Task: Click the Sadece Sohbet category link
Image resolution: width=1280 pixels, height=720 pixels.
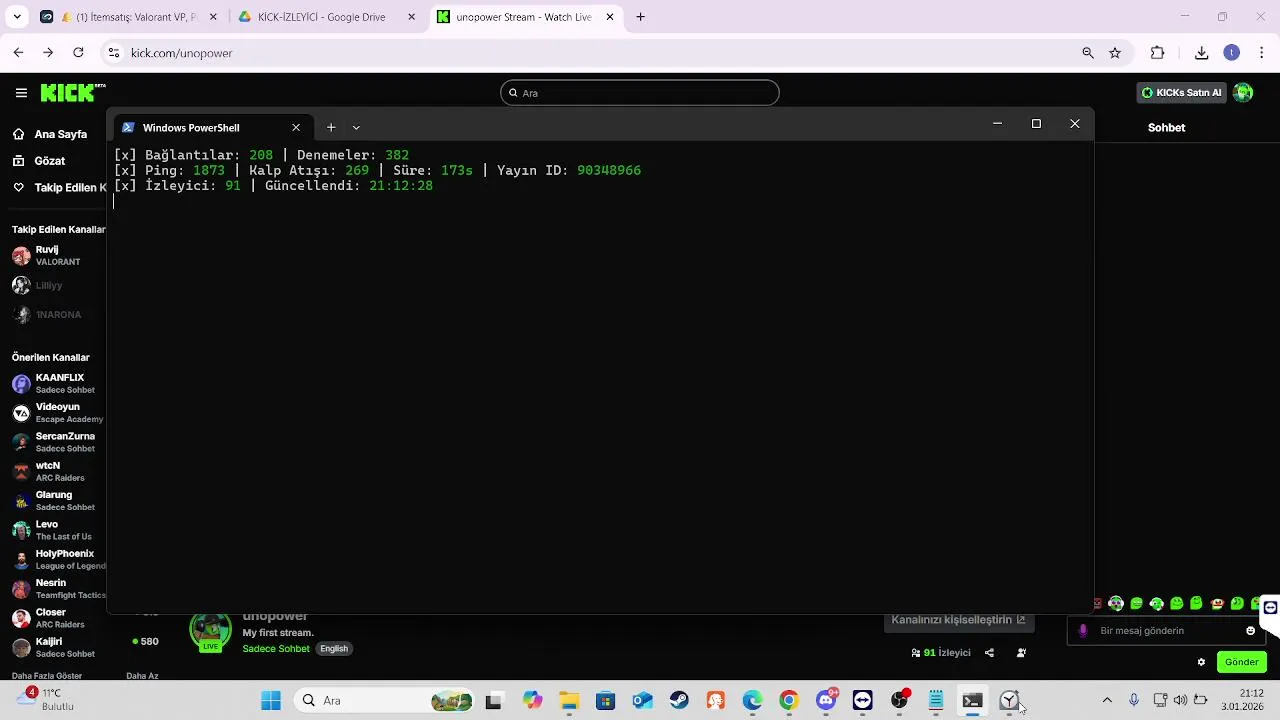Action: [276, 649]
